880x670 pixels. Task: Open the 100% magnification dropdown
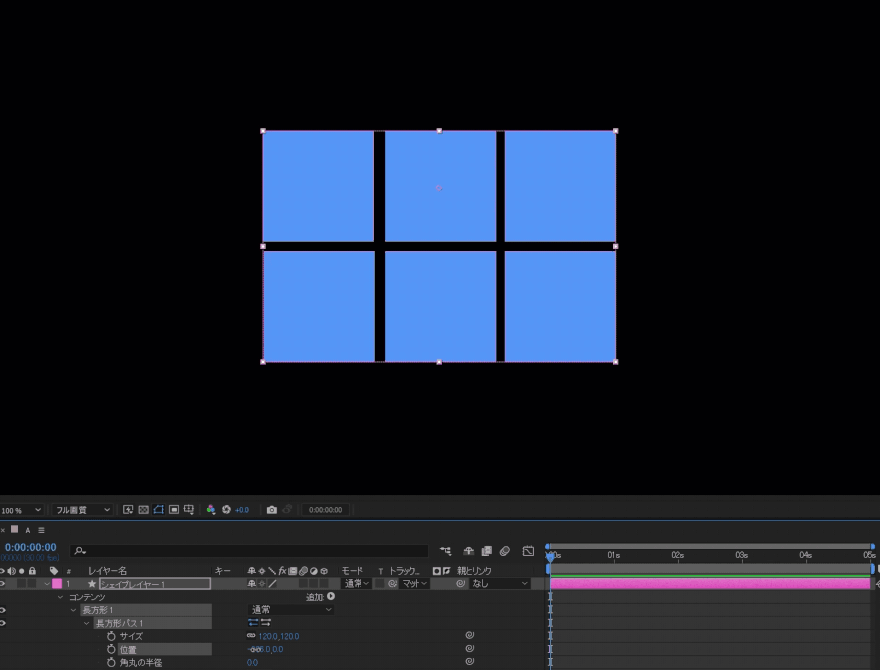click(22, 510)
